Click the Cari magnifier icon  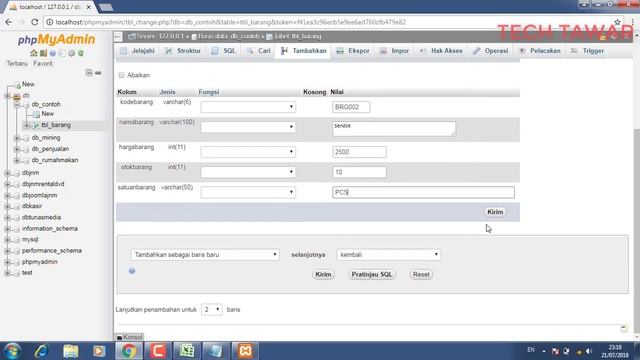[250, 51]
